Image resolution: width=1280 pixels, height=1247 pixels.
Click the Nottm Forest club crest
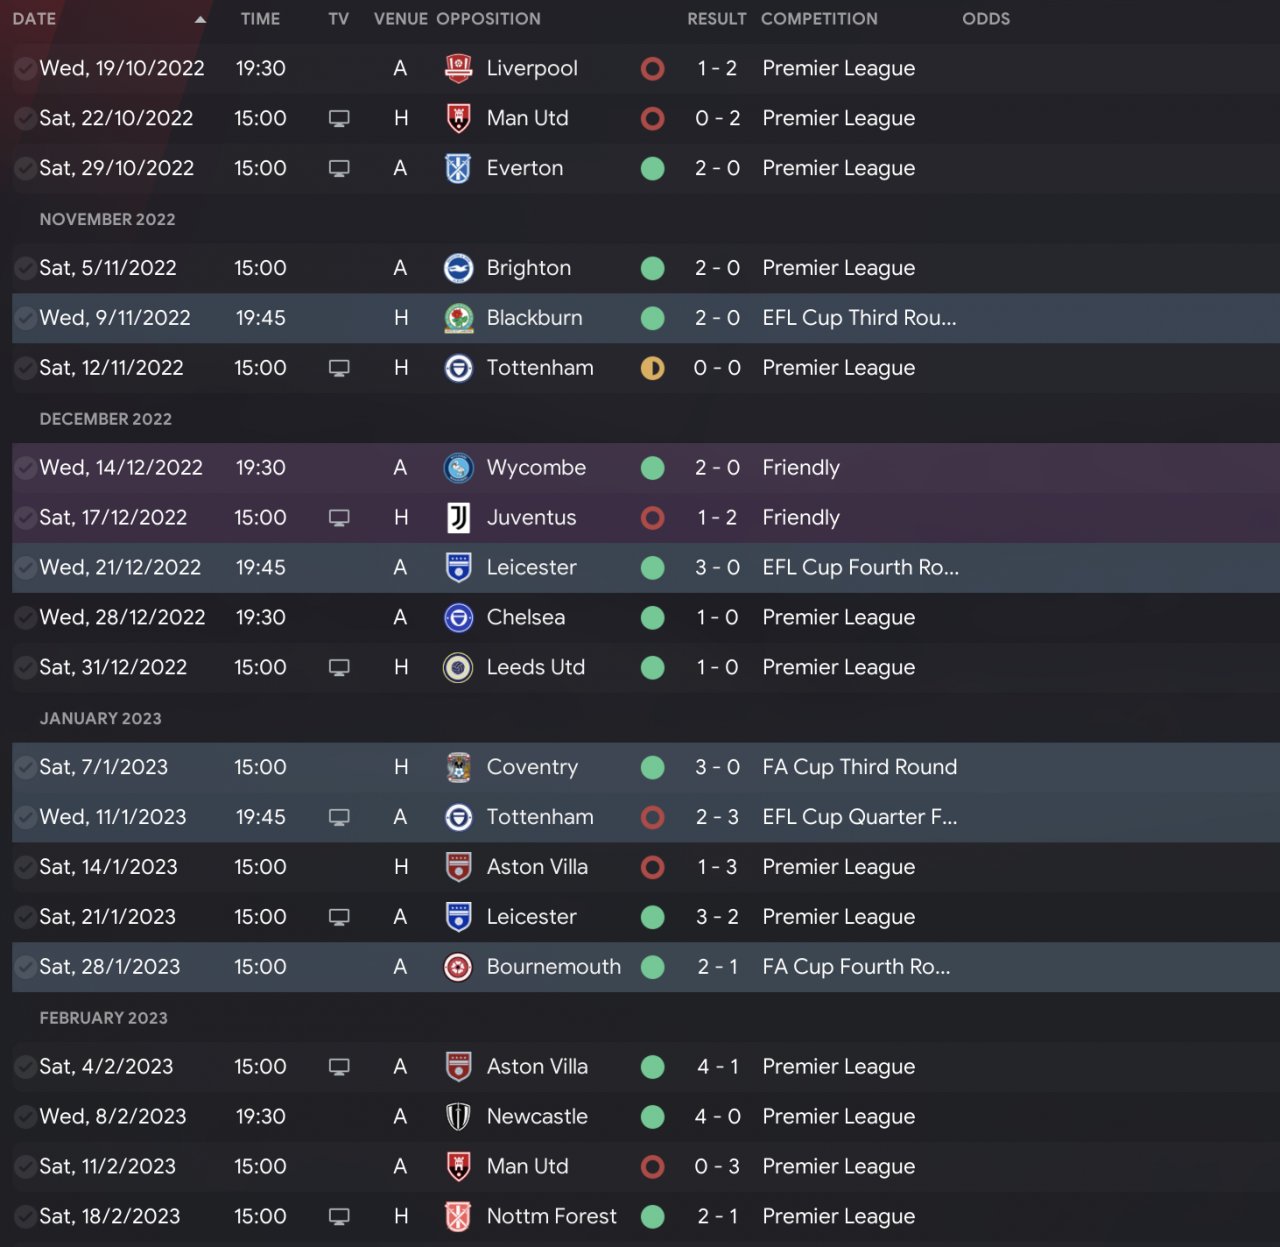pos(458,1217)
